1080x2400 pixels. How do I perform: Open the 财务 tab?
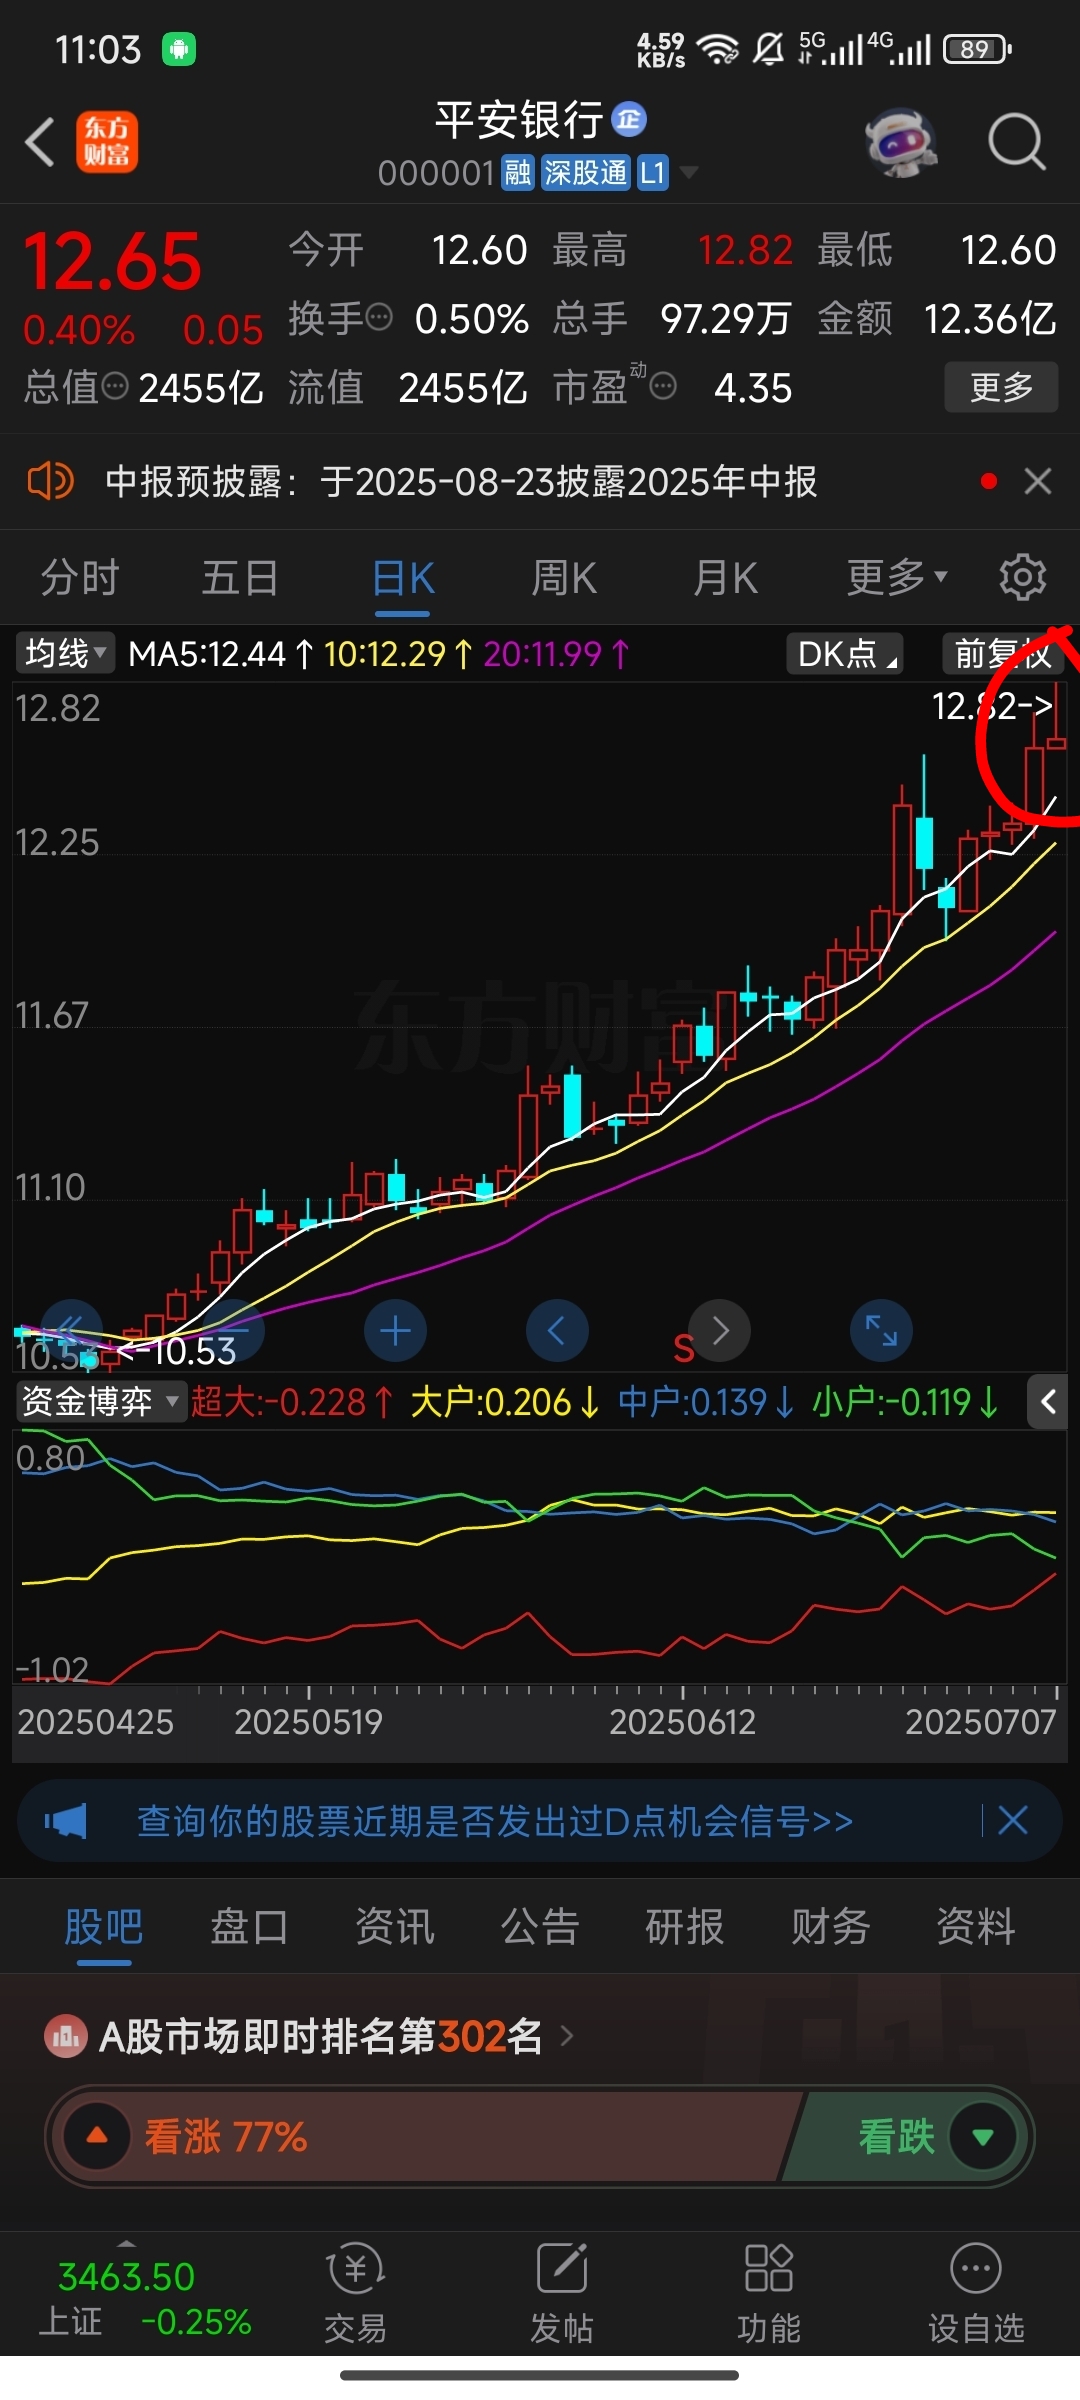[831, 1926]
